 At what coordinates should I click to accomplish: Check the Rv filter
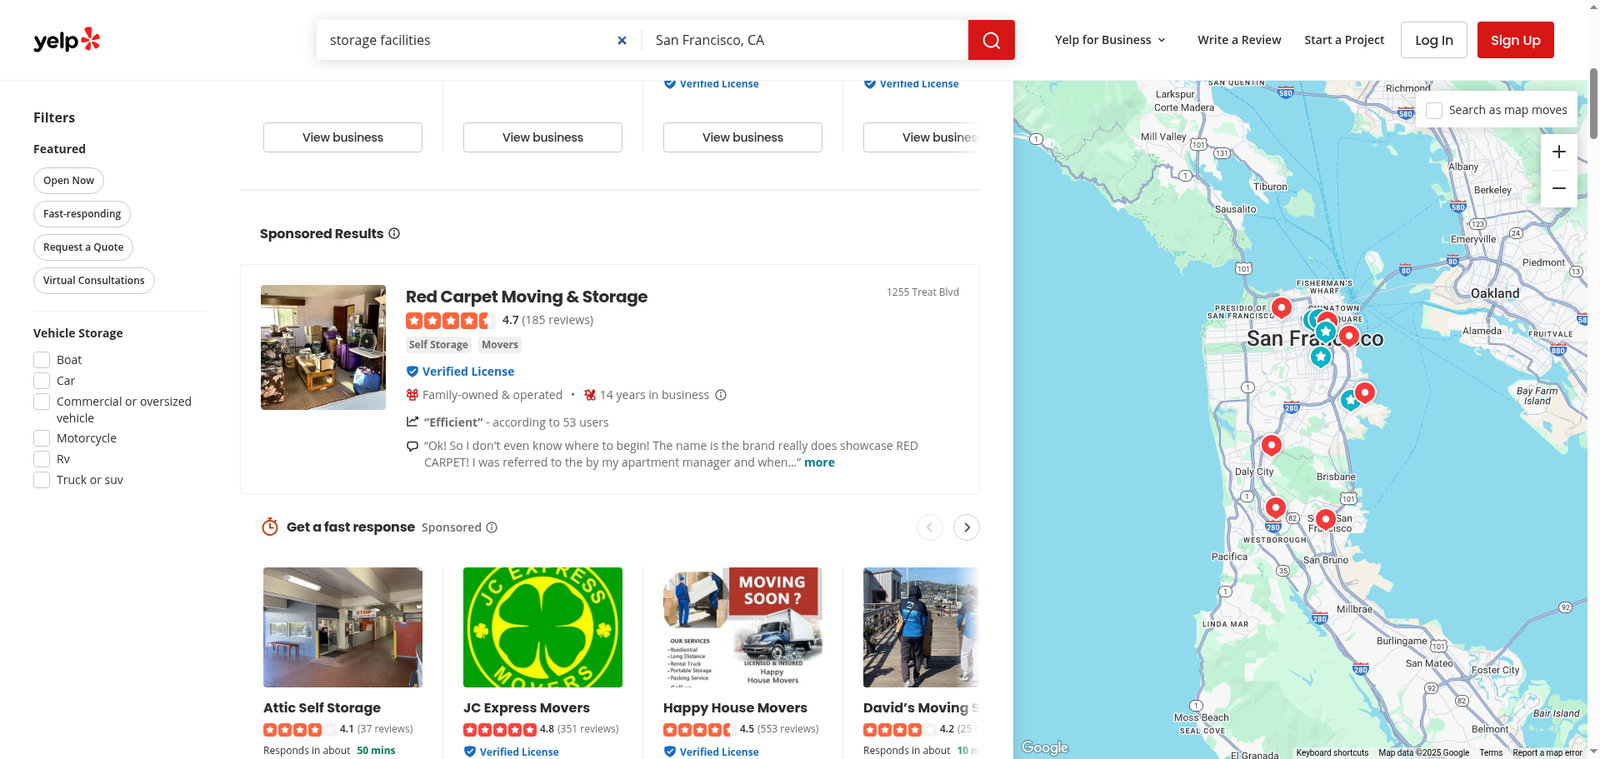[42, 459]
